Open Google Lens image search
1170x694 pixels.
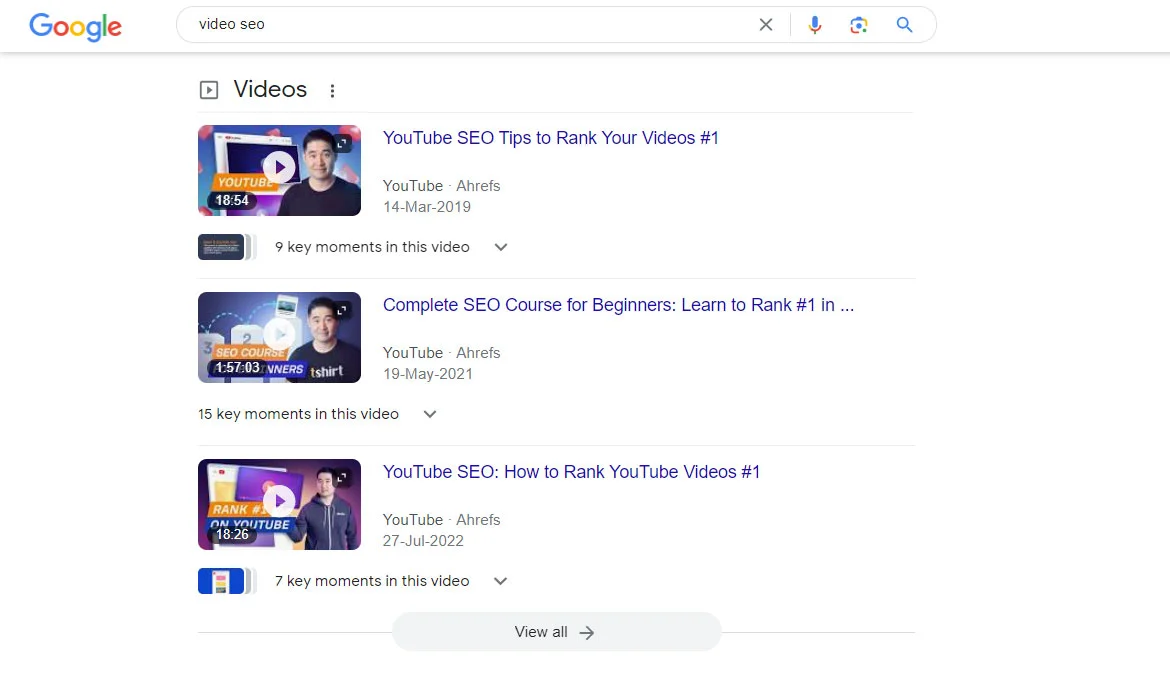point(858,25)
